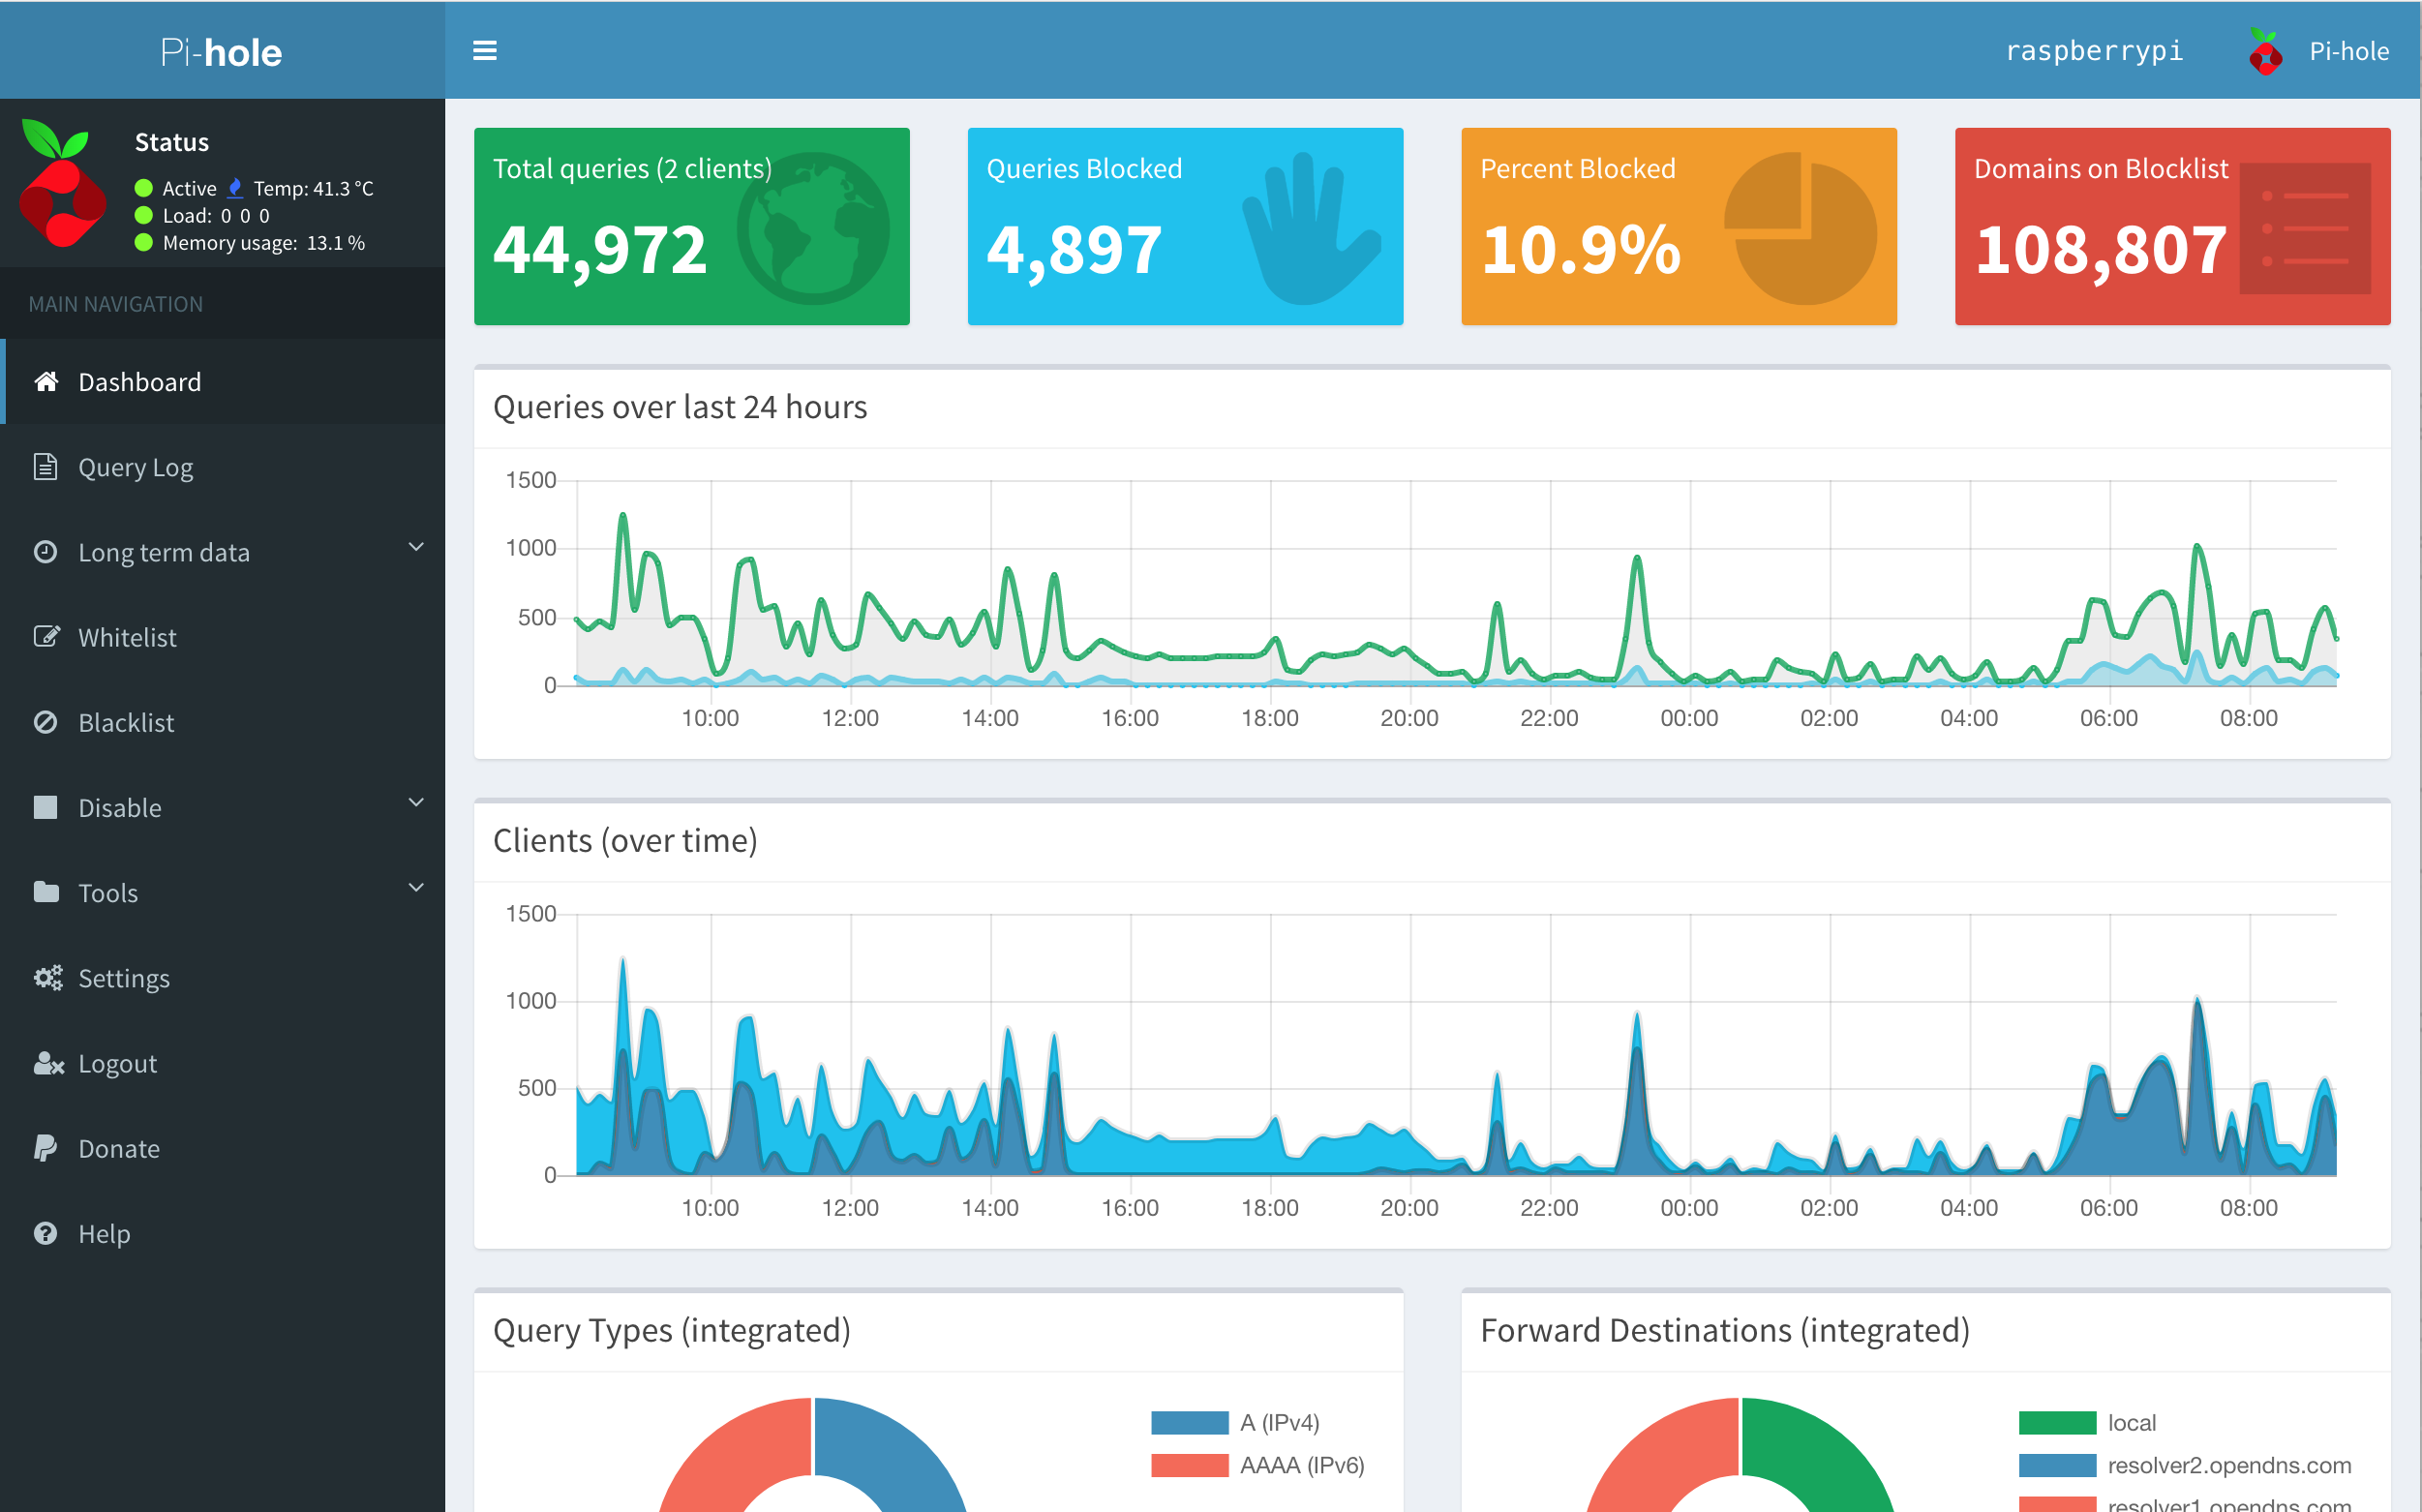Image resolution: width=2422 pixels, height=1512 pixels.
Task: Click the Forward Destinations (integrated) heading
Action: point(1725,1330)
